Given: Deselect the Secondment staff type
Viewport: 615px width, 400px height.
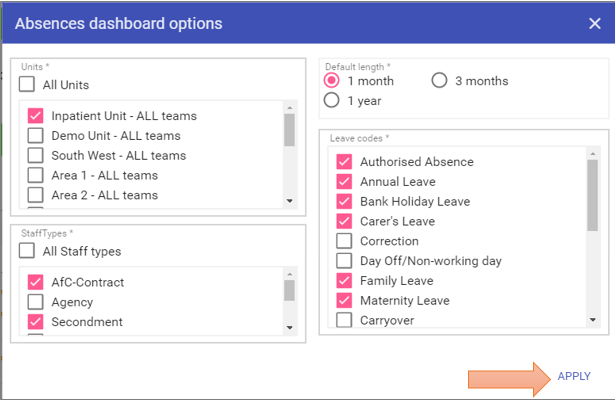Looking at the screenshot, I should pyautogui.click(x=36, y=322).
